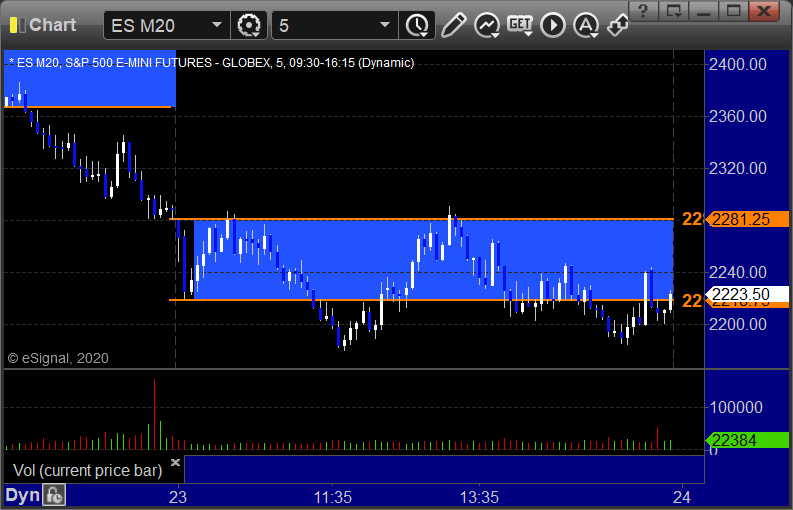Click the 2400.00 price axis label
This screenshot has width=793, height=510.
click(x=737, y=64)
